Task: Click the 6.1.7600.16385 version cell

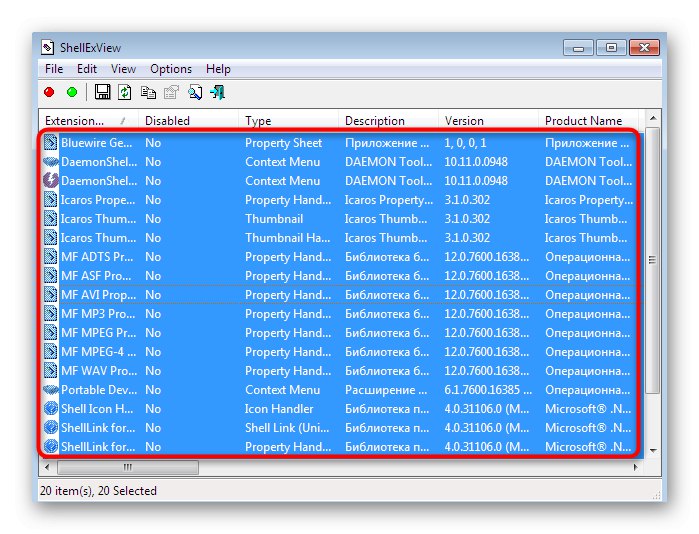Action: point(488,390)
